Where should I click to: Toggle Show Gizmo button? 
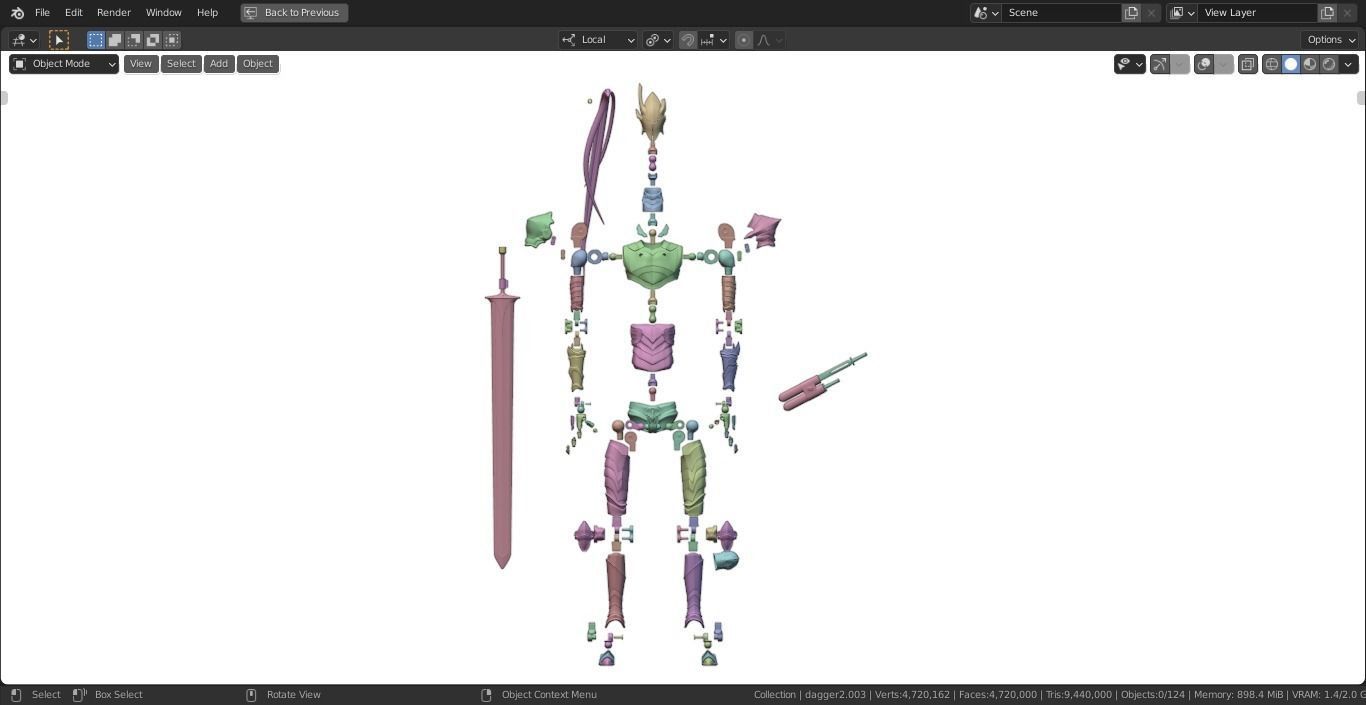pos(1160,64)
